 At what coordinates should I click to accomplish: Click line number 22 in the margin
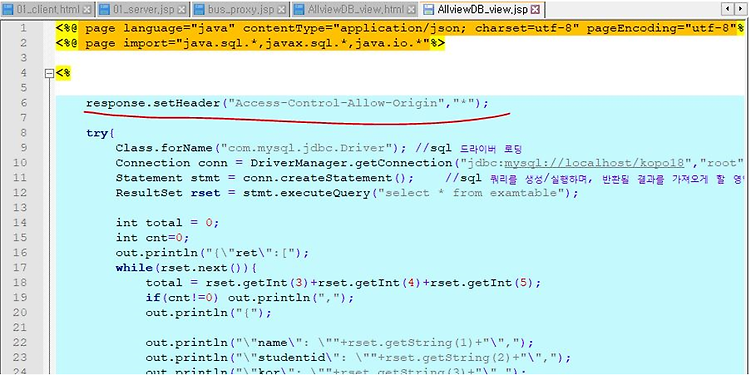coord(21,342)
